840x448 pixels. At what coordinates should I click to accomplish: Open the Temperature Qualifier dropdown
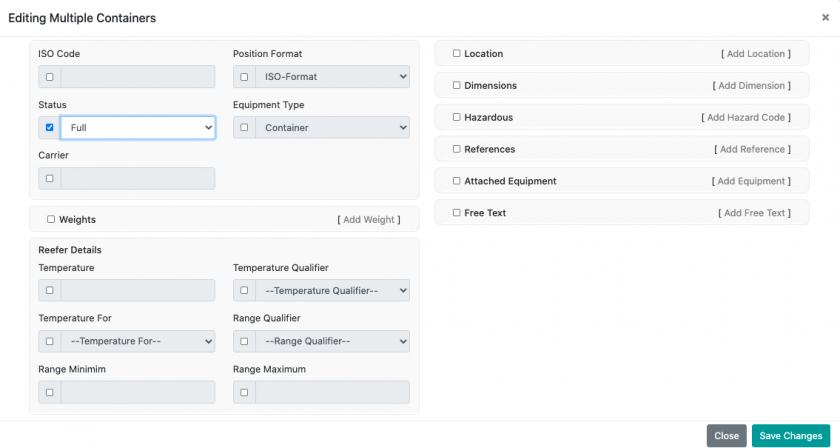tap(333, 290)
